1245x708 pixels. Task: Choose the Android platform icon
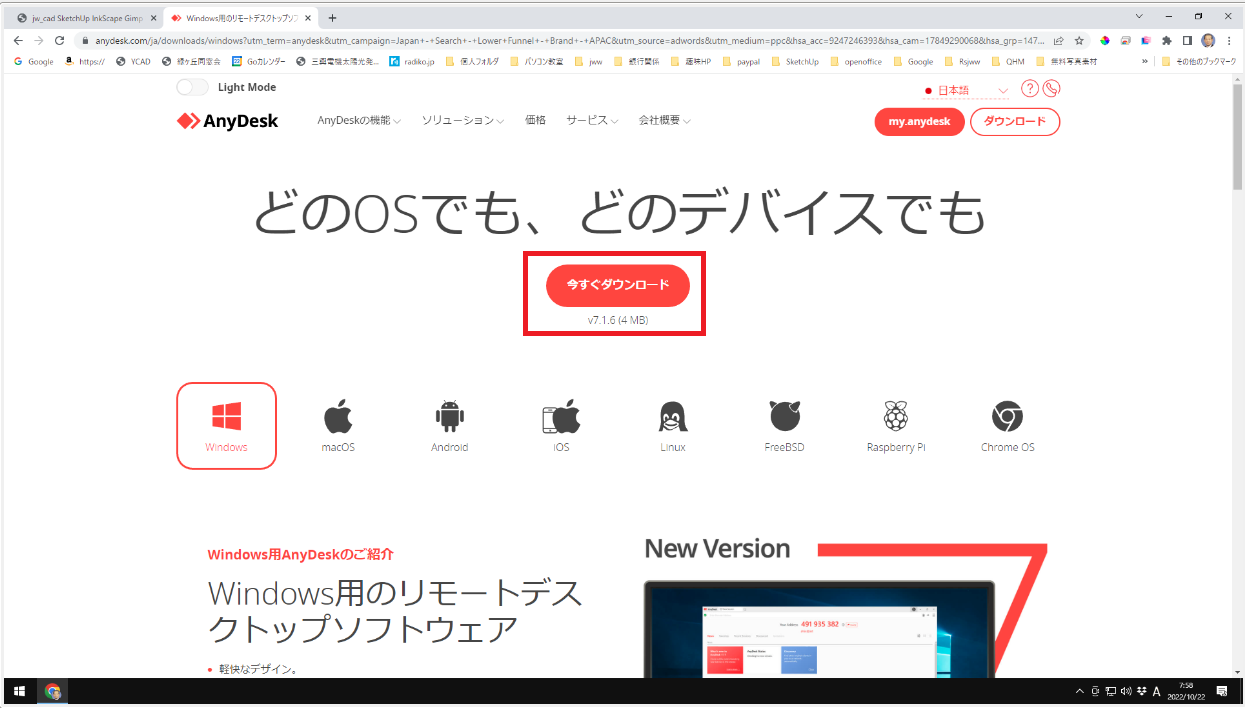450,415
